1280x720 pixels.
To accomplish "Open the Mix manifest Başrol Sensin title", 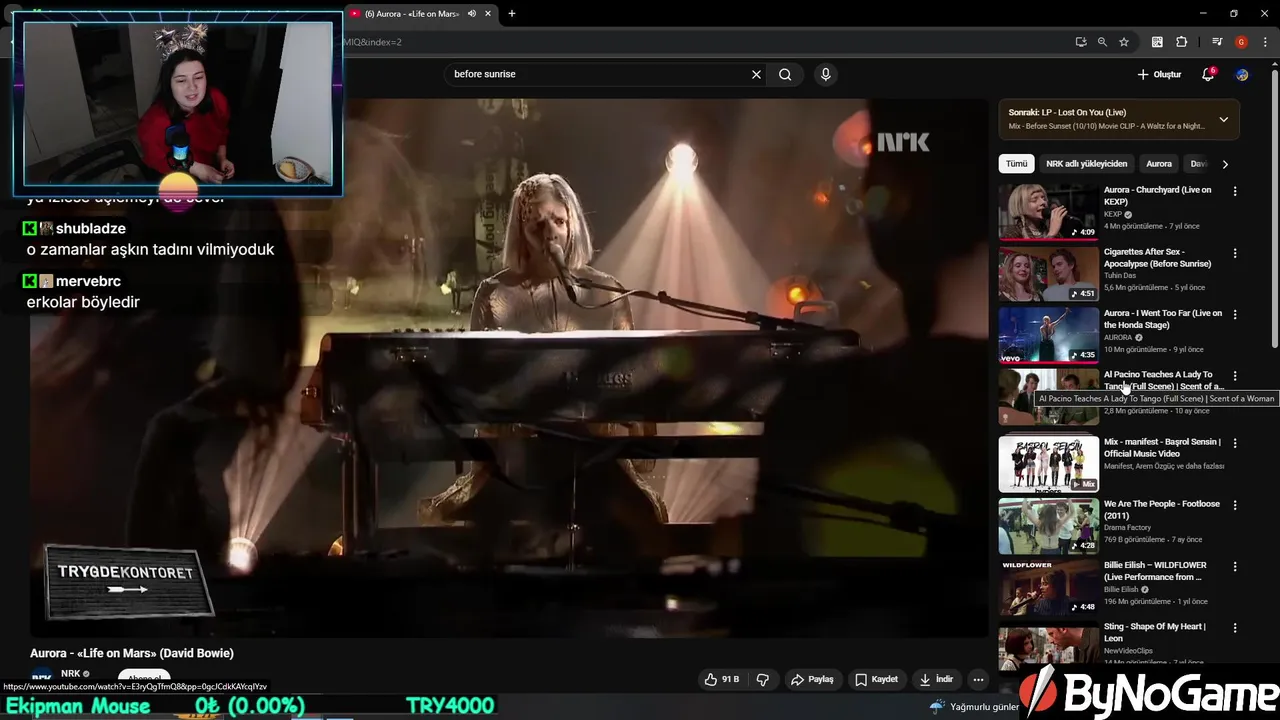I will click(x=1162, y=448).
